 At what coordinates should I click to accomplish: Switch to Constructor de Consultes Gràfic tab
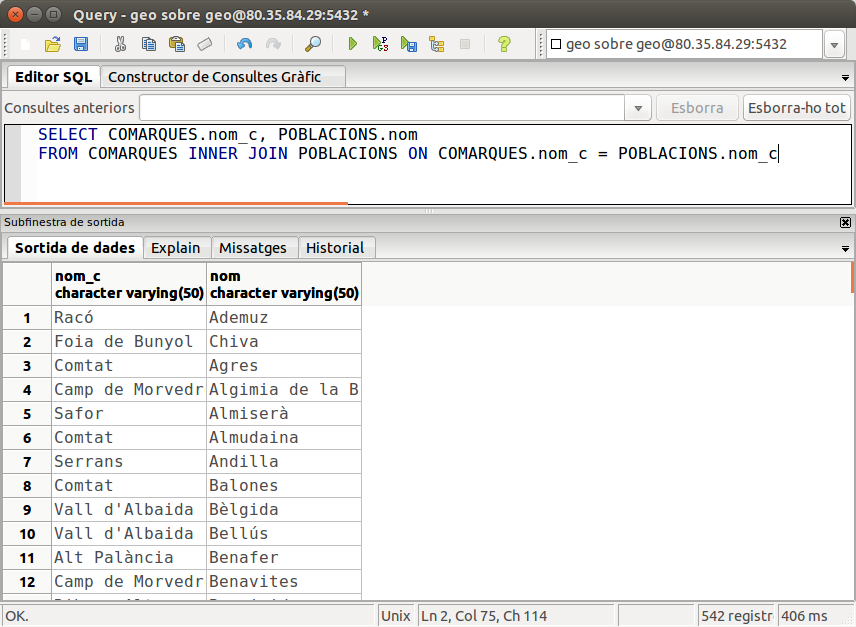click(215, 77)
